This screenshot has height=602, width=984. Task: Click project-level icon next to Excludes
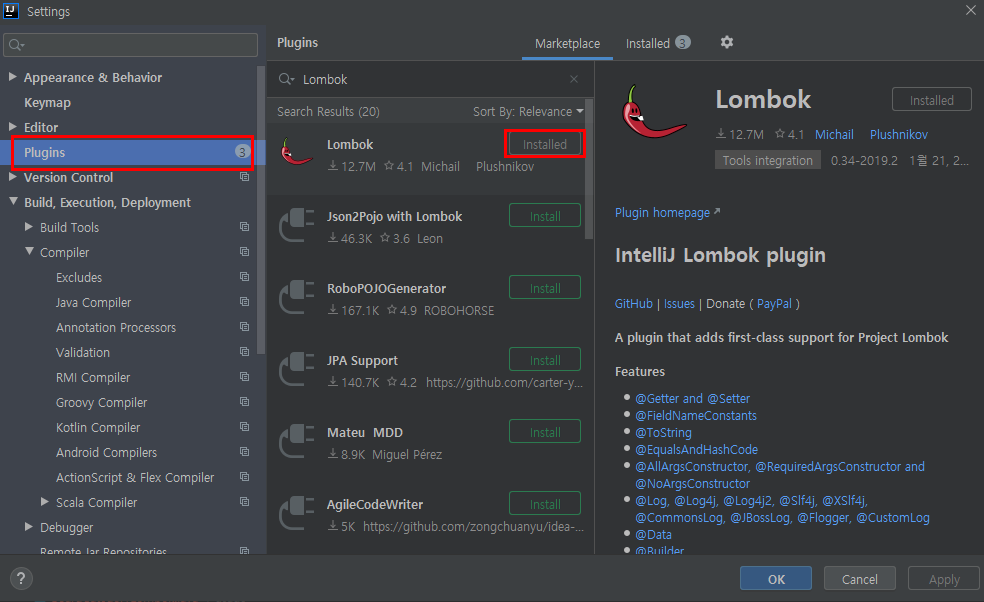coord(245,277)
